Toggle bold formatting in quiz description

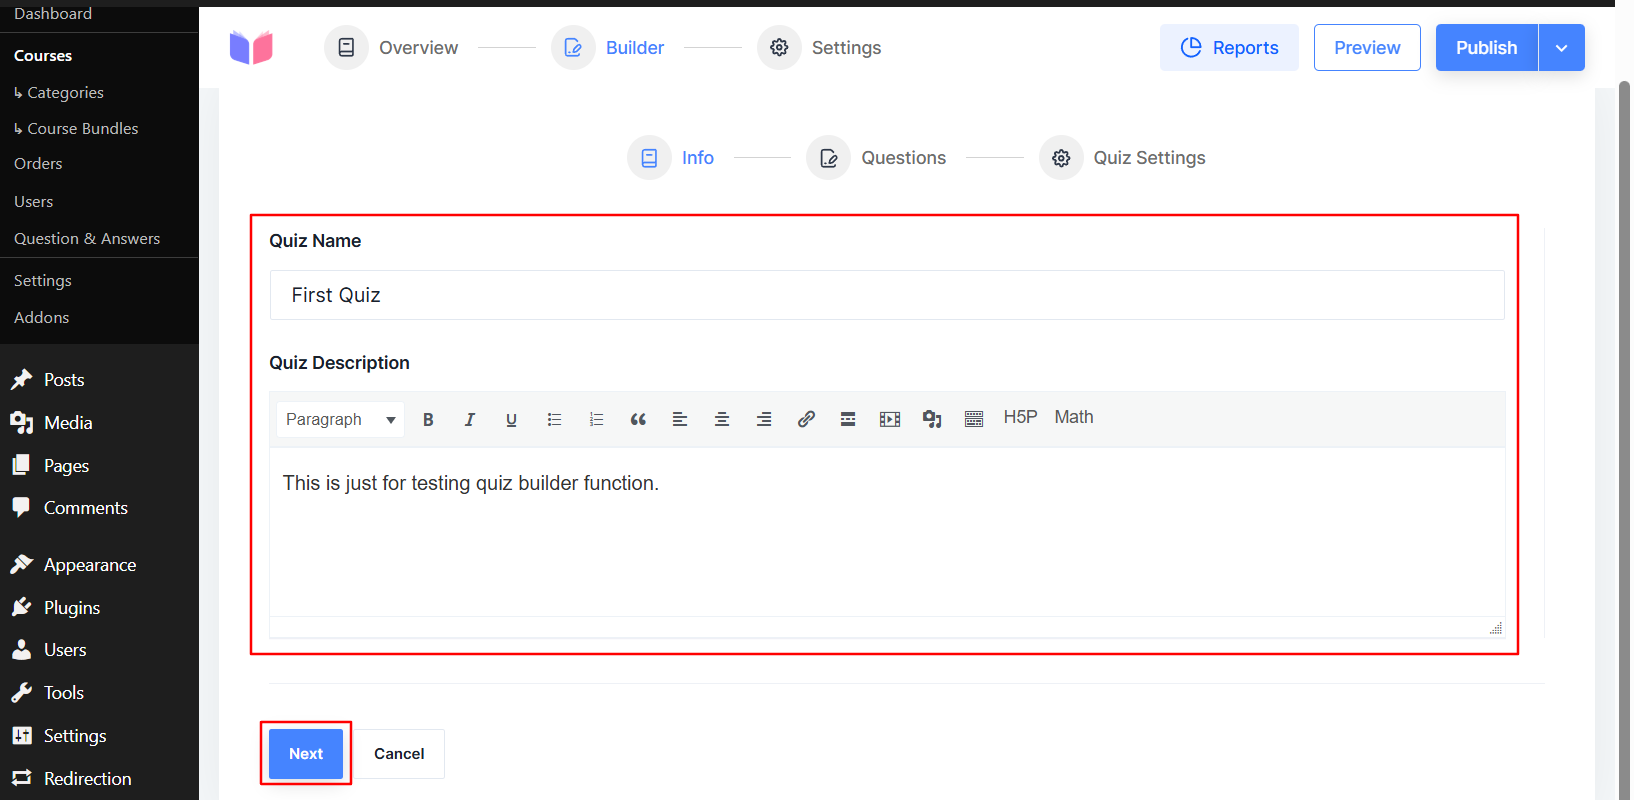coord(428,419)
